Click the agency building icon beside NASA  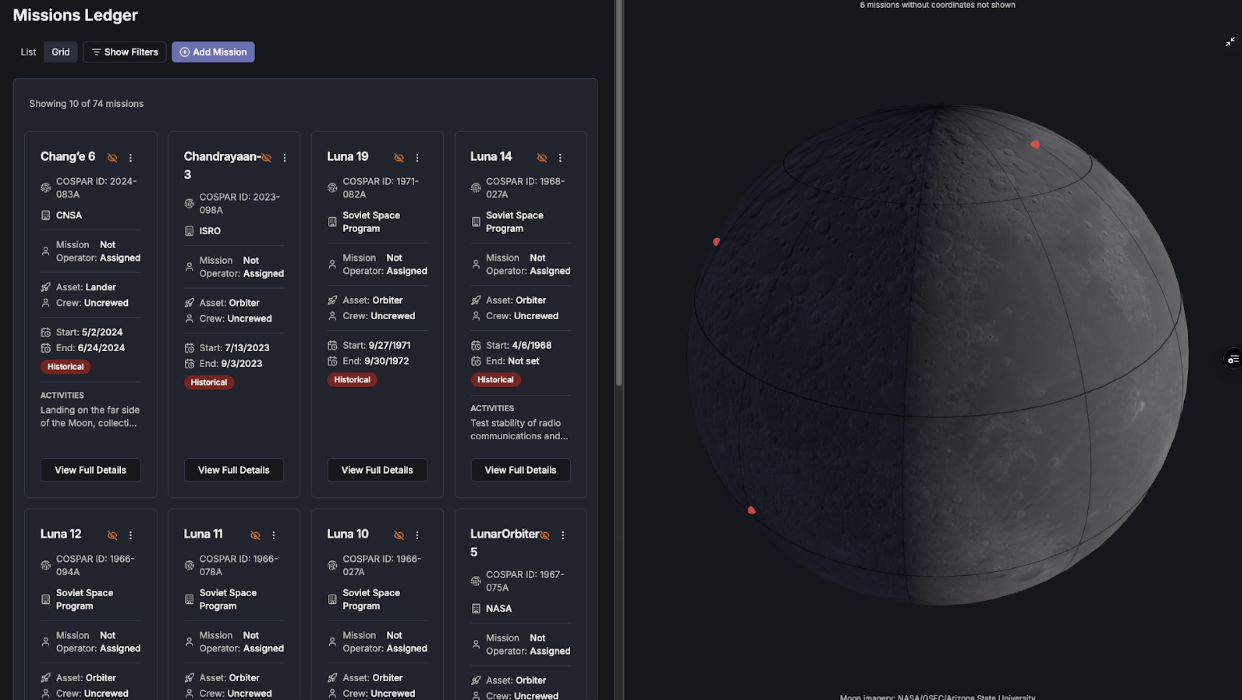[476, 608]
